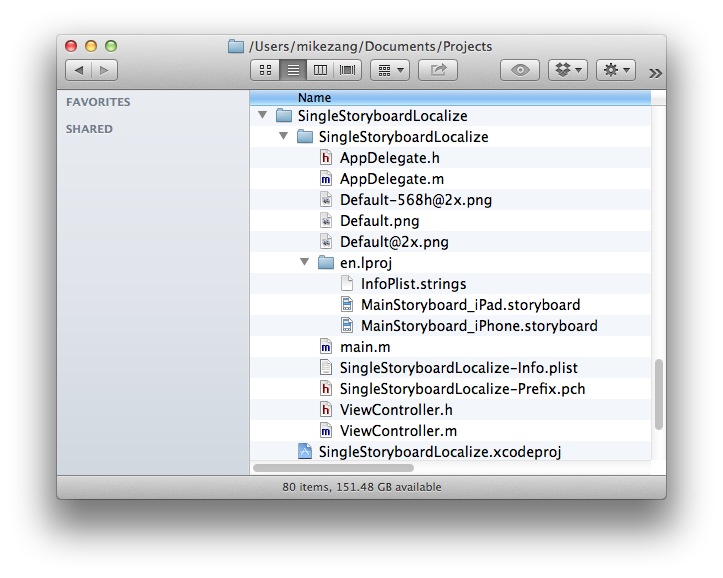Collapse the nested SingleStoryboardLocalize folder
Image resolution: width=723 pixels, height=578 pixels.
[284, 136]
